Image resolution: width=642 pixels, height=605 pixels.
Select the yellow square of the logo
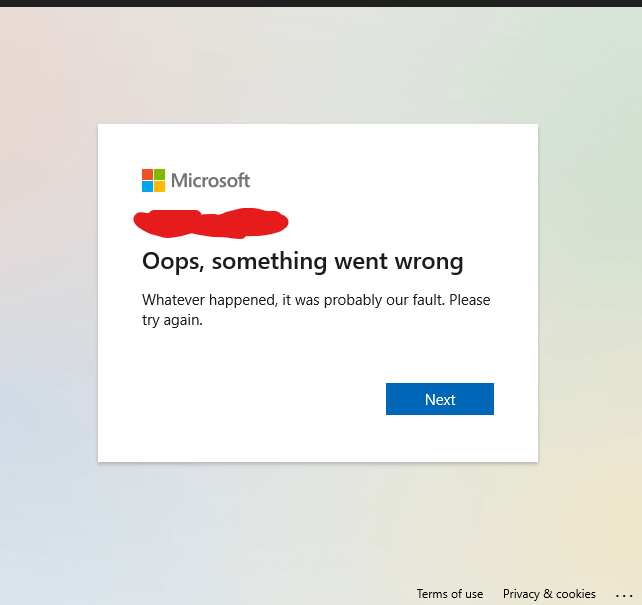[x=160, y=187]
